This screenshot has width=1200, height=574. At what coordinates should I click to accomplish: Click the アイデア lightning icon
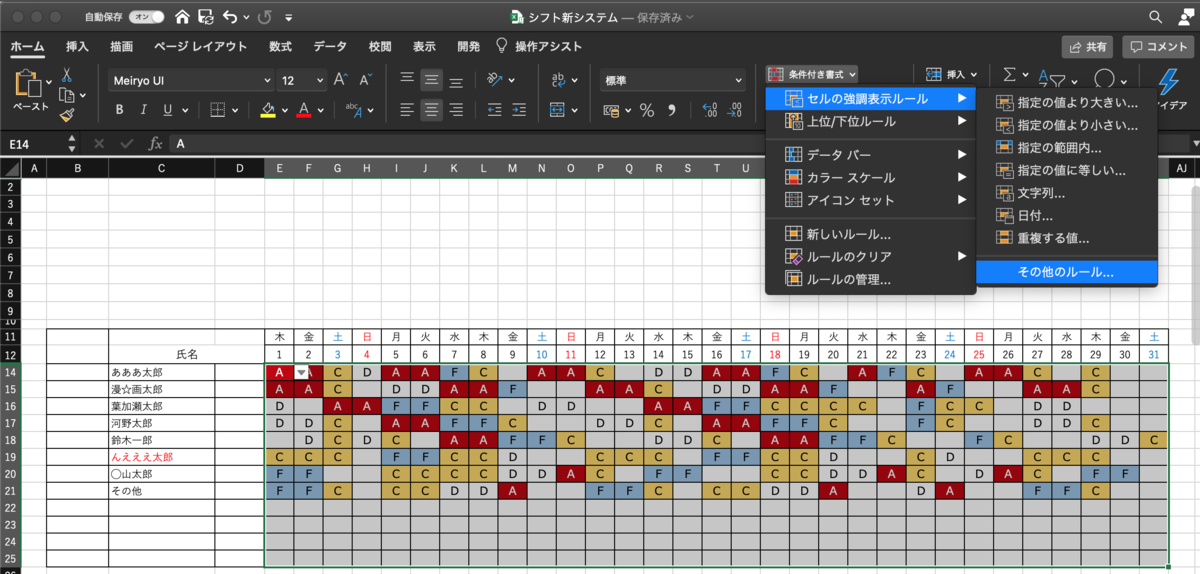coord(1168,82)
